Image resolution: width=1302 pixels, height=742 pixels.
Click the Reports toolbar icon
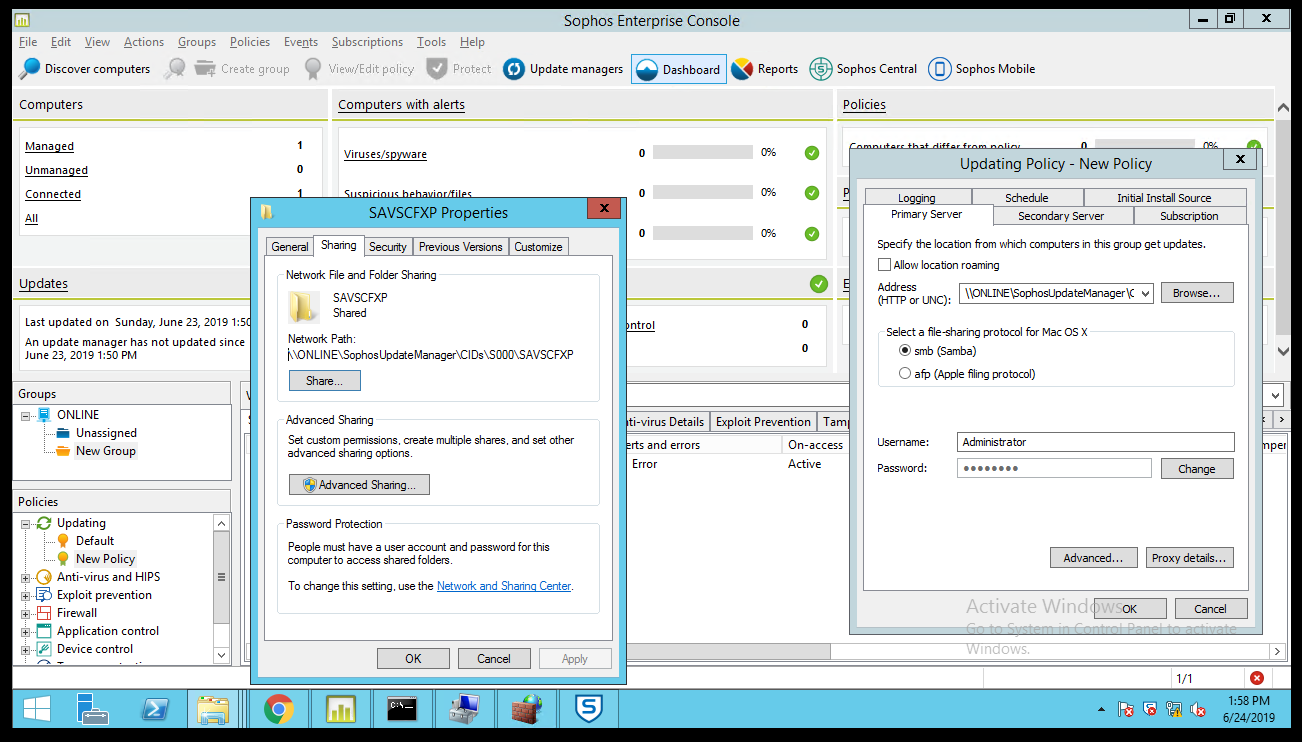tap(742, 69)
